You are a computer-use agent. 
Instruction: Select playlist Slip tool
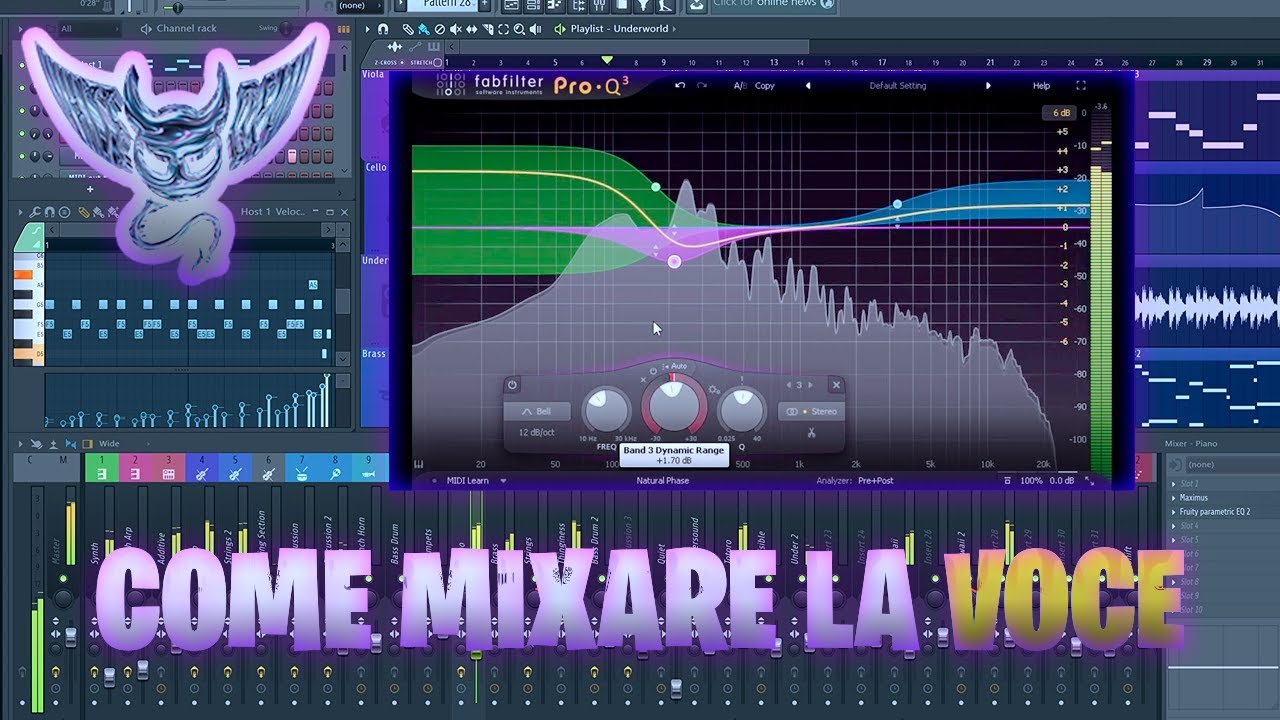[x=472, y=29]
